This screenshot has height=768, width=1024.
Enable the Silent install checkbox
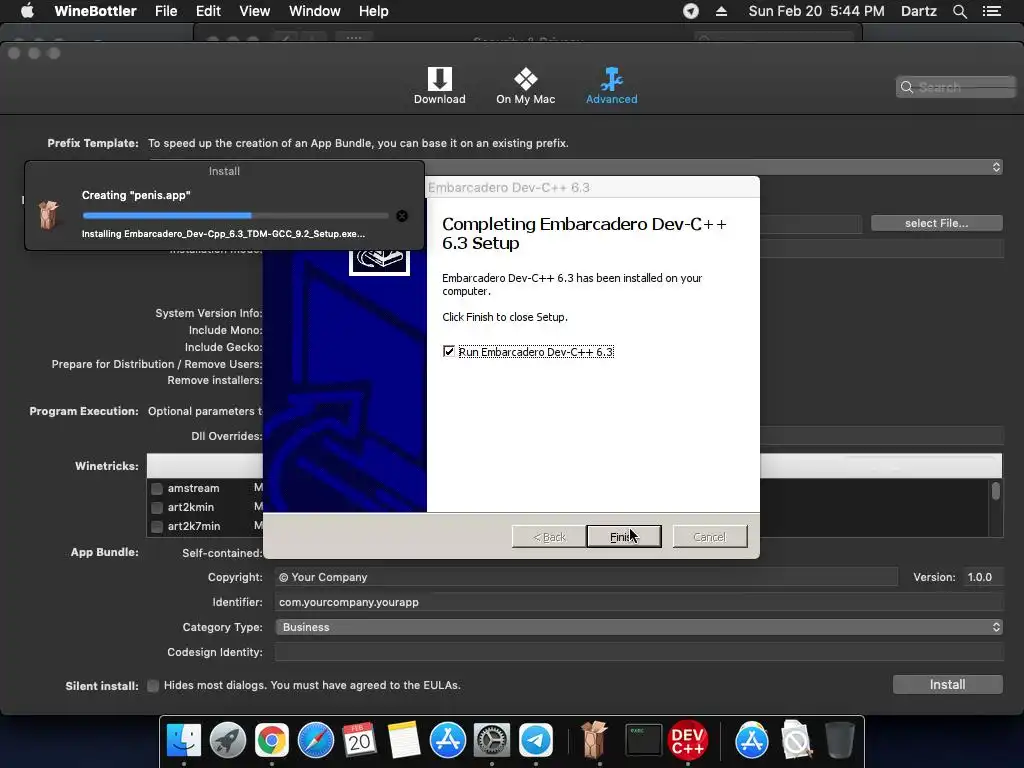[153, 686]
